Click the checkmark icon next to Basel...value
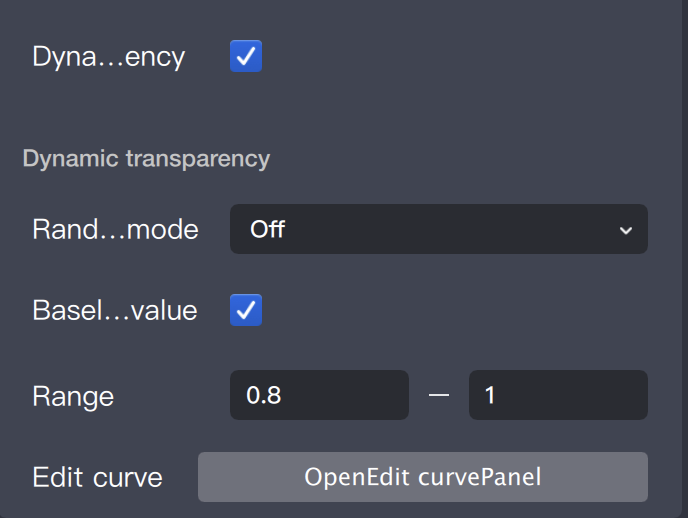This screenshot has width=688, height=518. [246, 310]
